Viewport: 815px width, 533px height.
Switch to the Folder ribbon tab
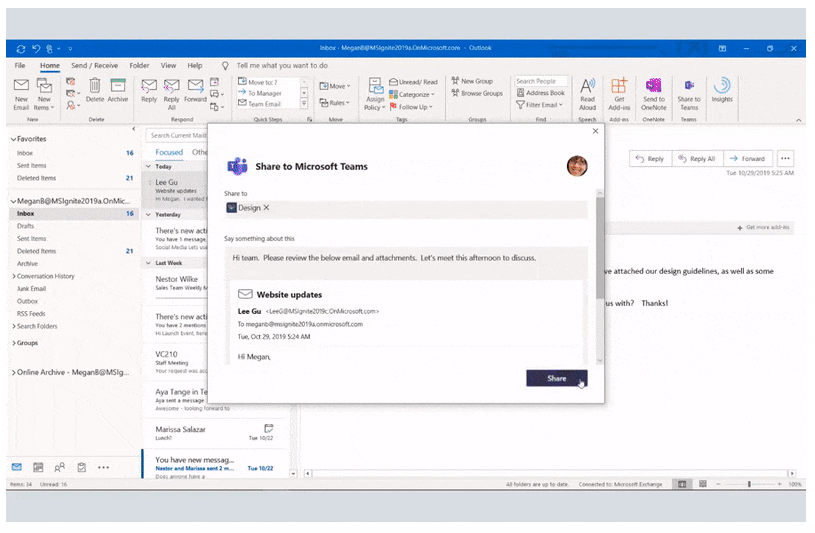[139, 66]
